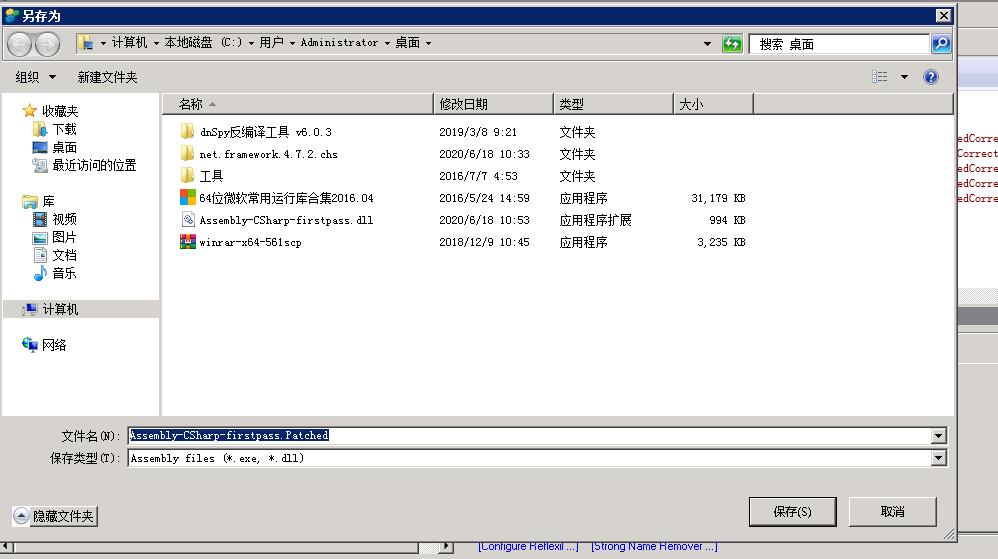Image resolution: width=998 pixels, height=559 pixels.
Task: Select the winrar-x64-561scp application file
Action: tap(250, 242)
